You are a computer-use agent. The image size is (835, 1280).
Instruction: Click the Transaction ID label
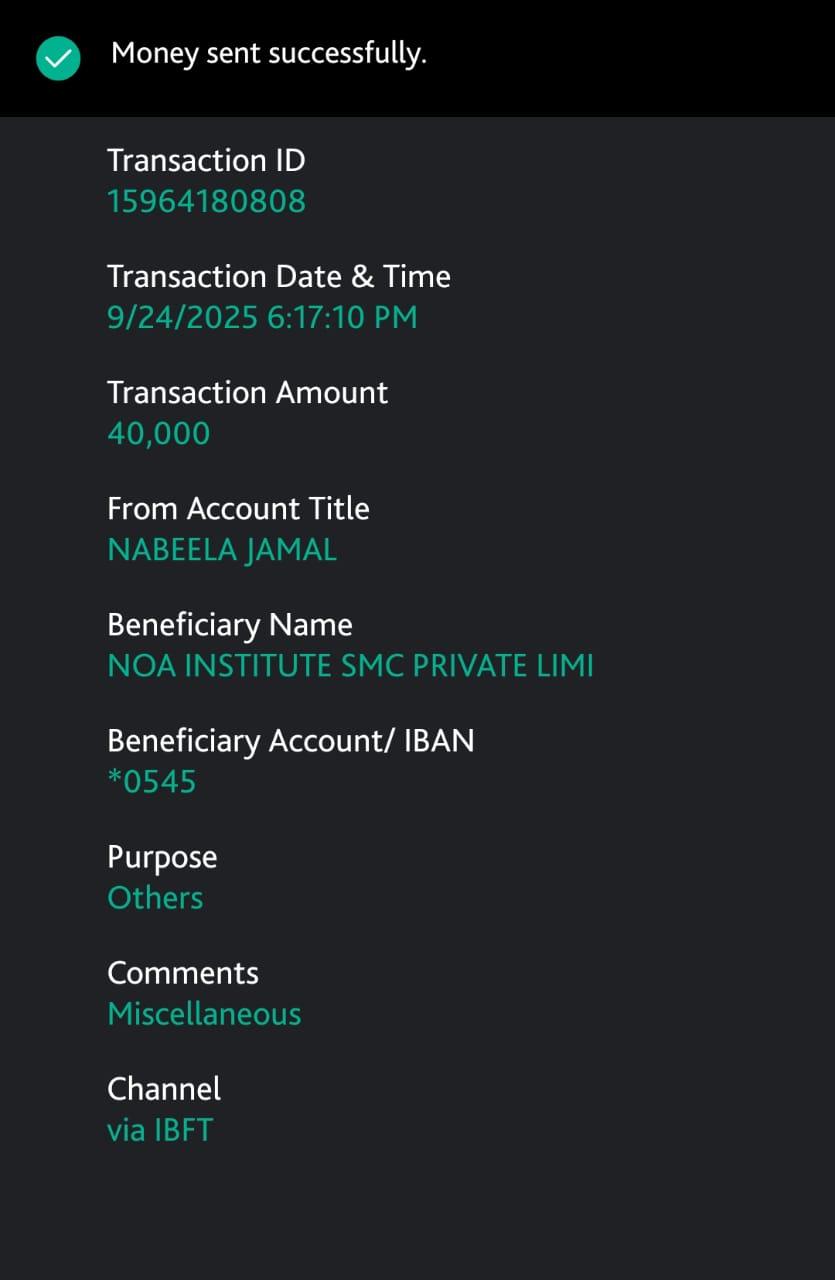(x=206, y=160)
